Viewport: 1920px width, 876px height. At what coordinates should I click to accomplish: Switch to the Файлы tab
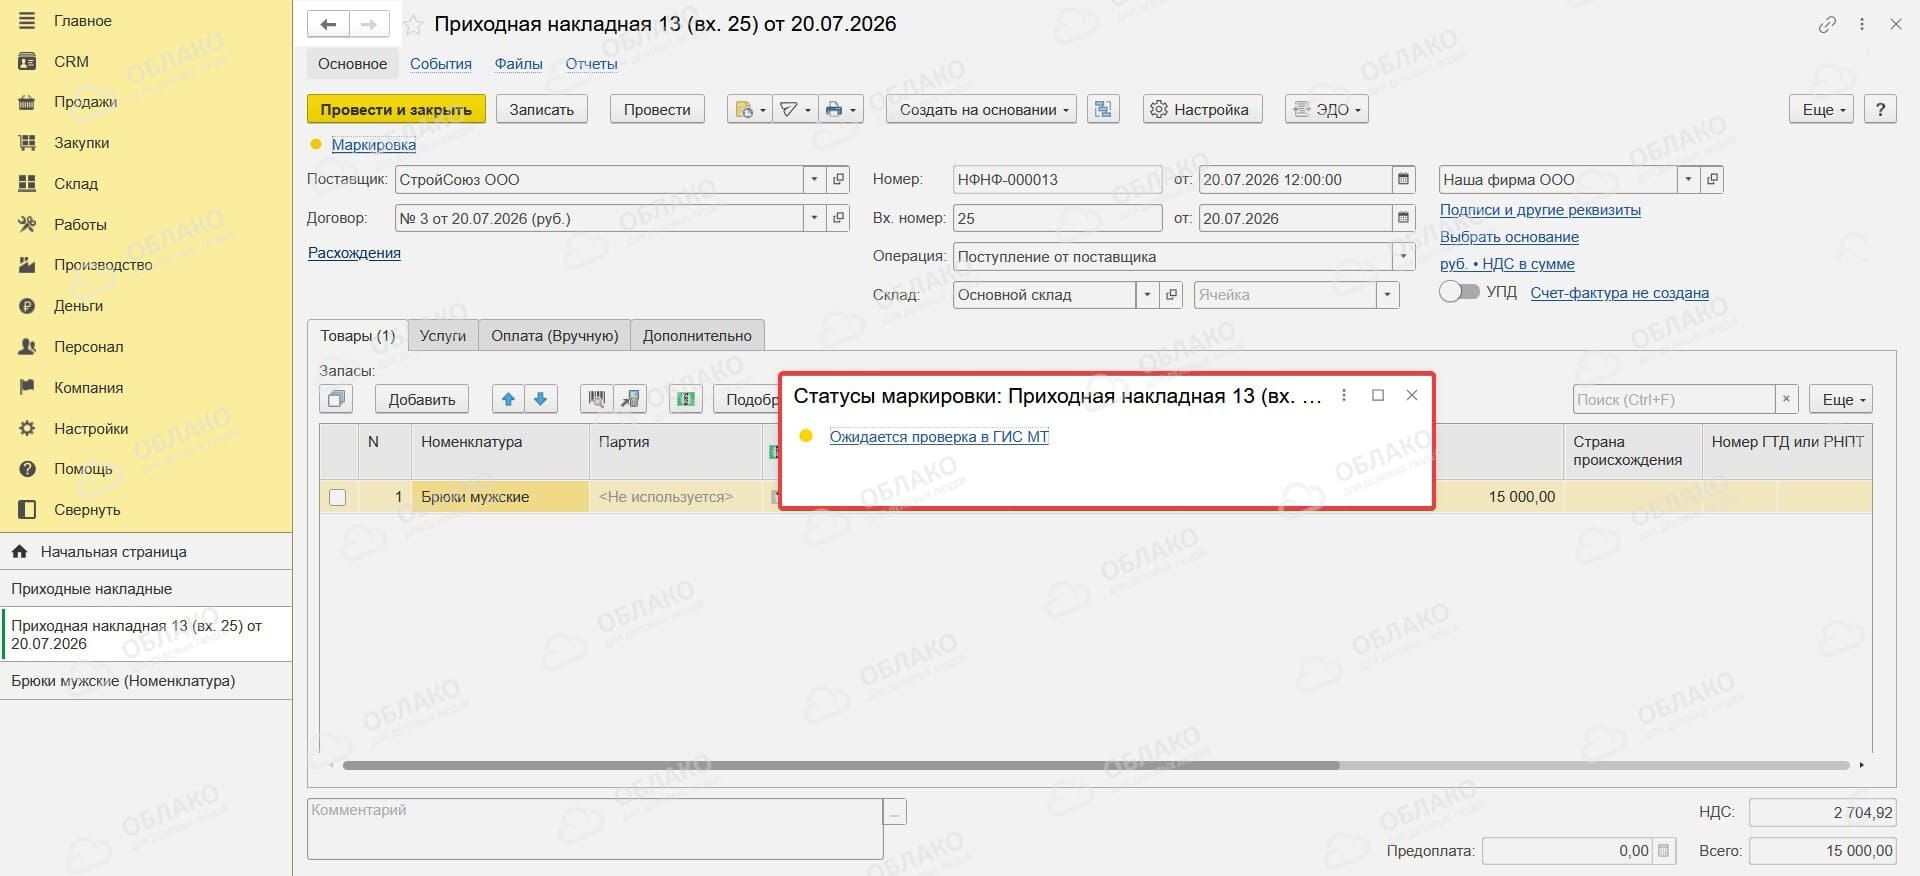(x=518, y=64)
